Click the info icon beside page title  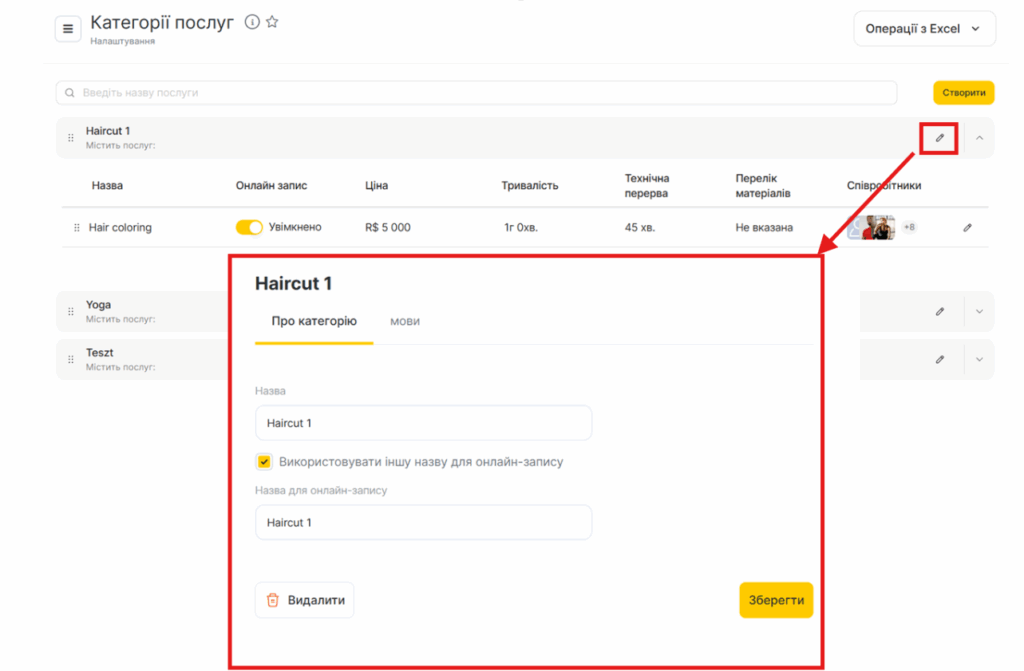[252, 22]
